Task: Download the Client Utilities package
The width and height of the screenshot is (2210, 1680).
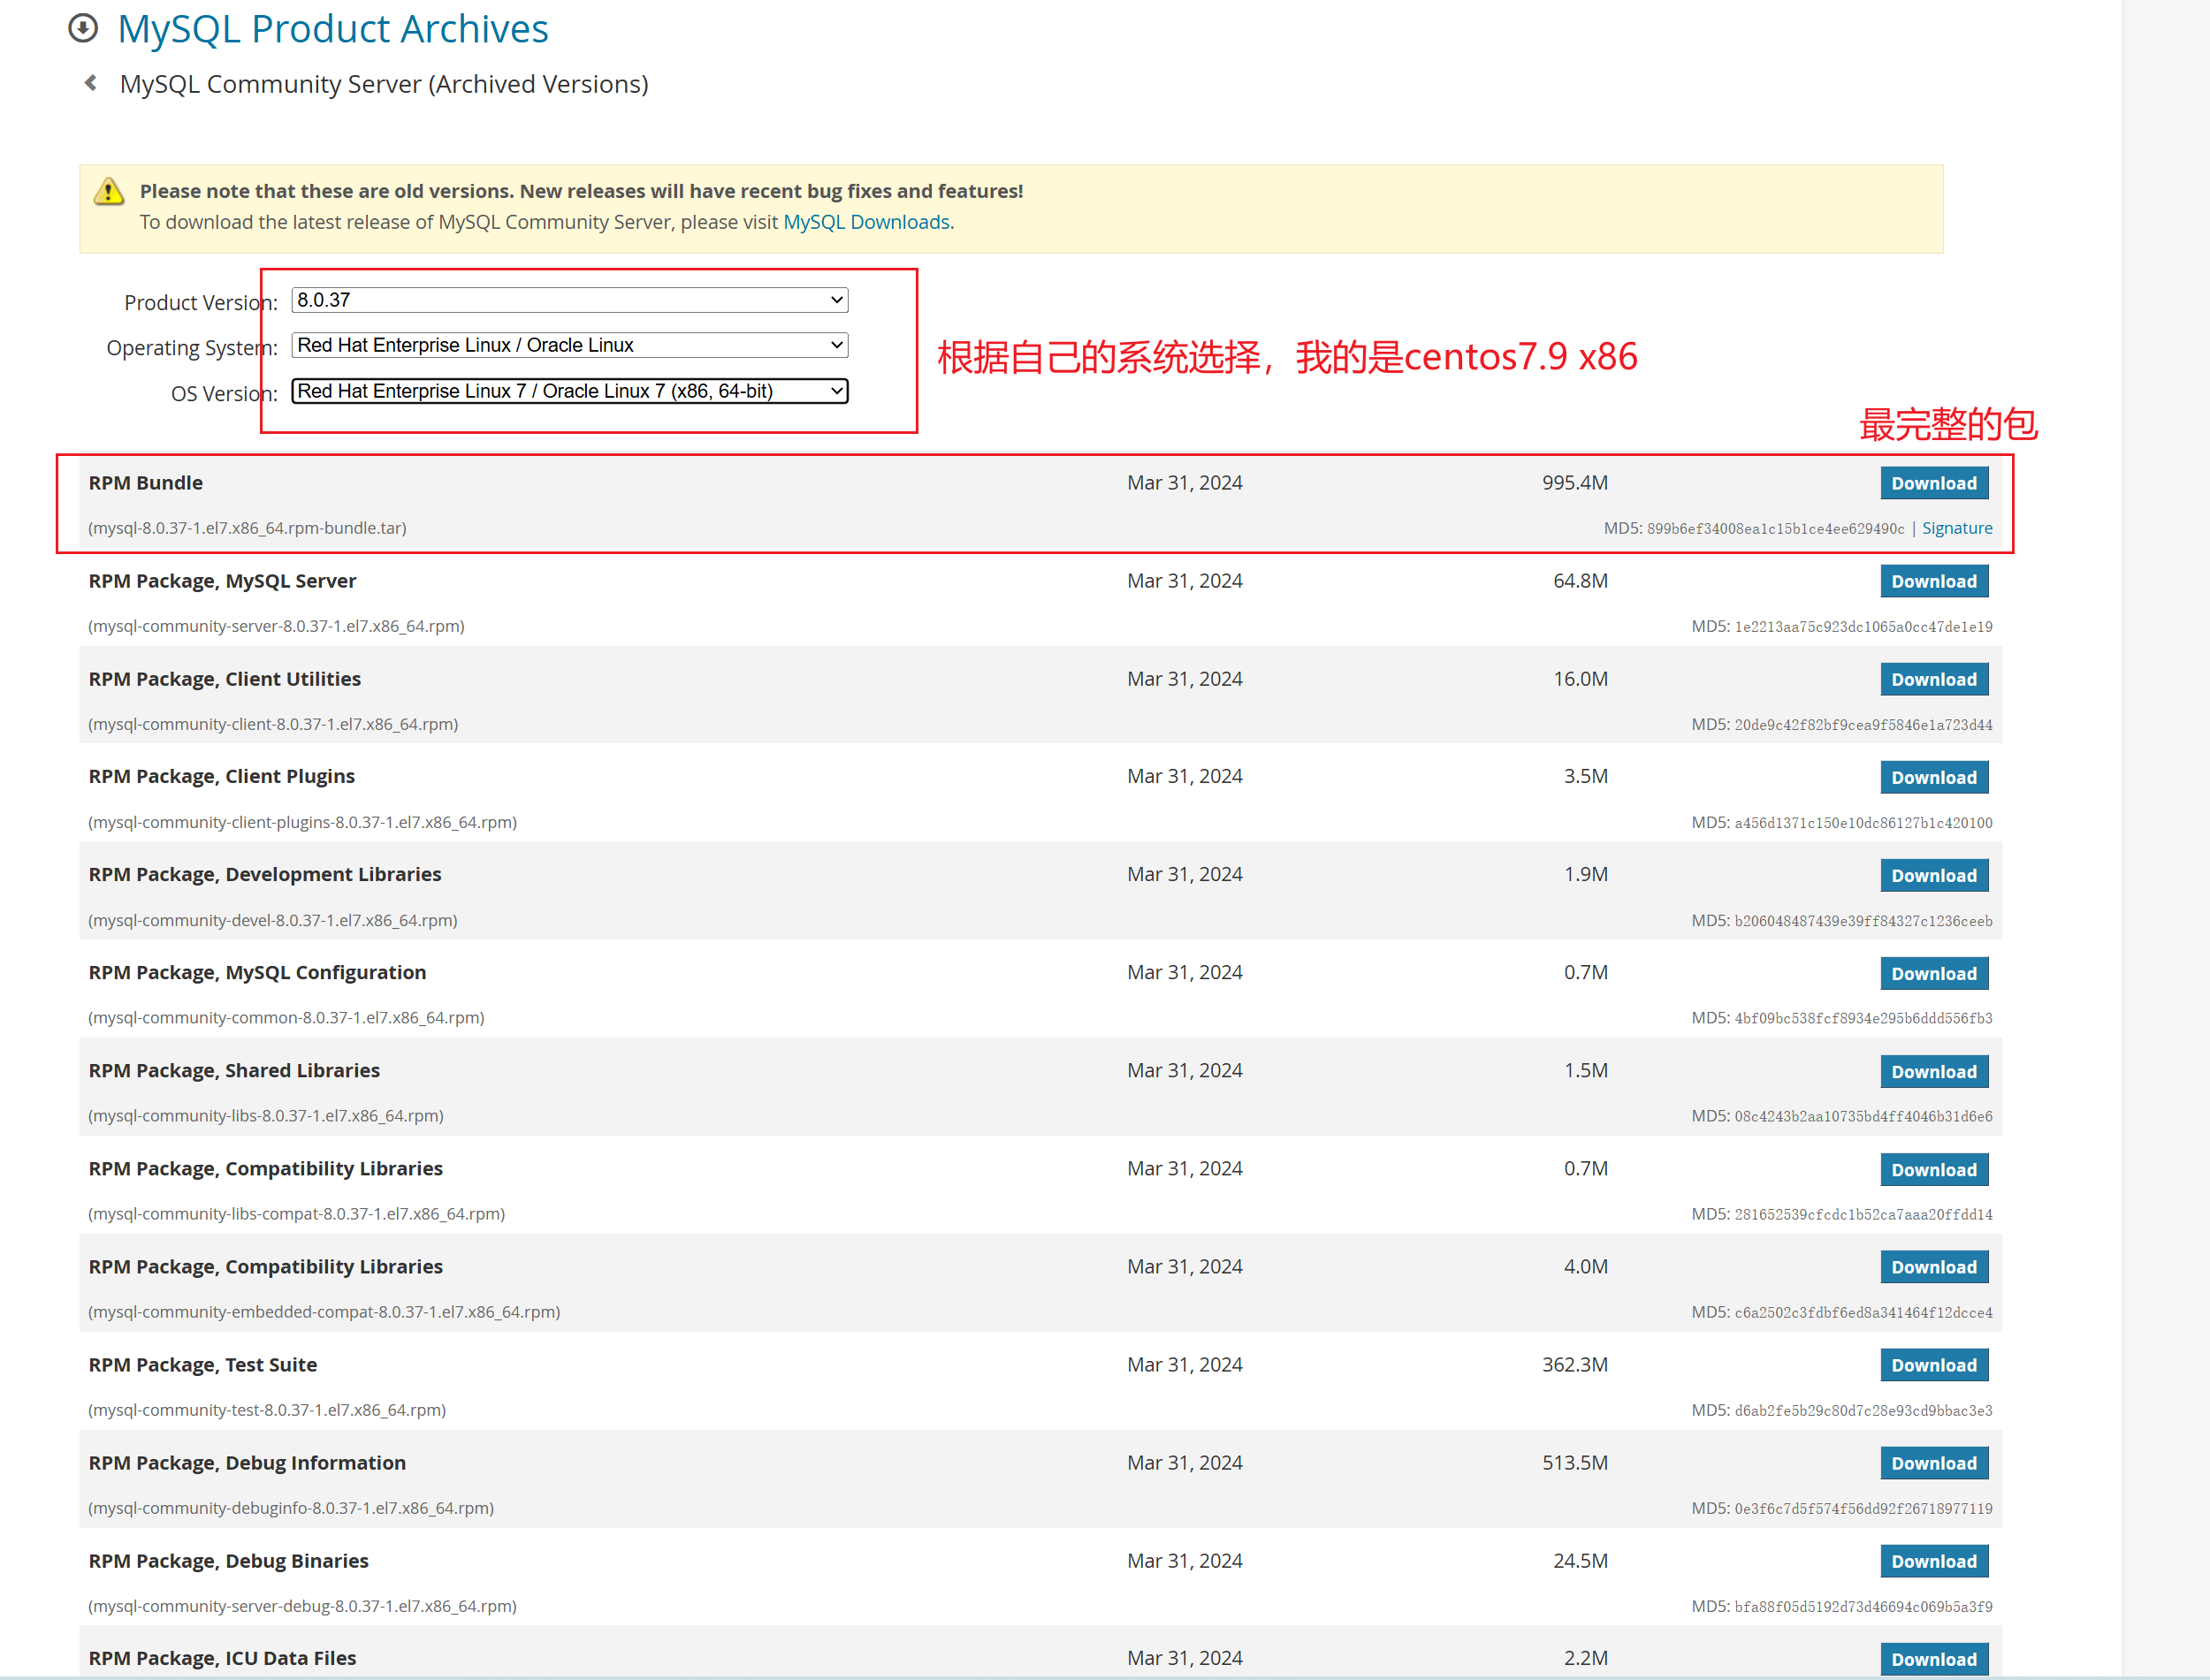Action: (x=1933, y=679)
